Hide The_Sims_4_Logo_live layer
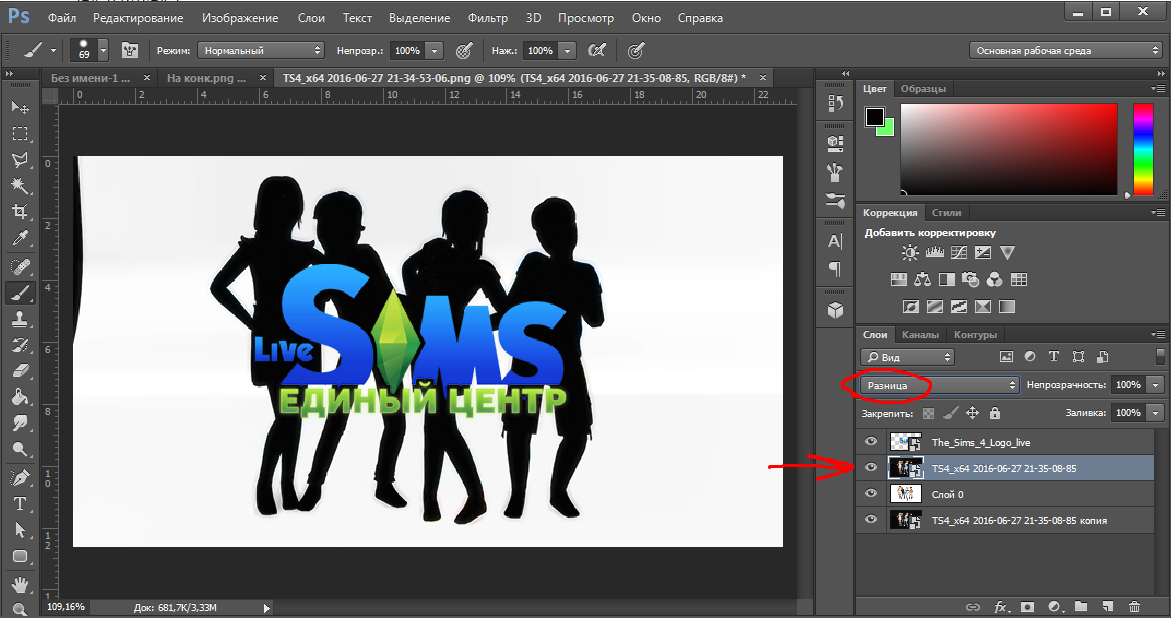 [x=871, y=442]
